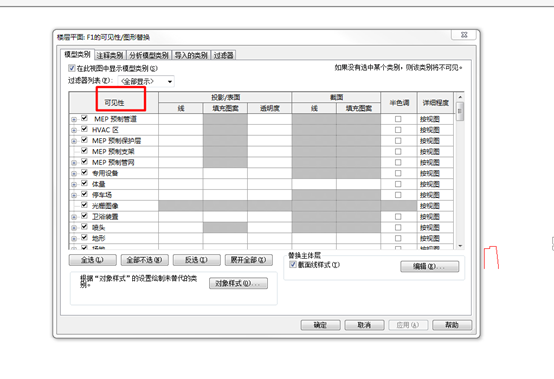Click the 反选 button
The width and height of the screenshot is (554, 379).
pos(196,260)
